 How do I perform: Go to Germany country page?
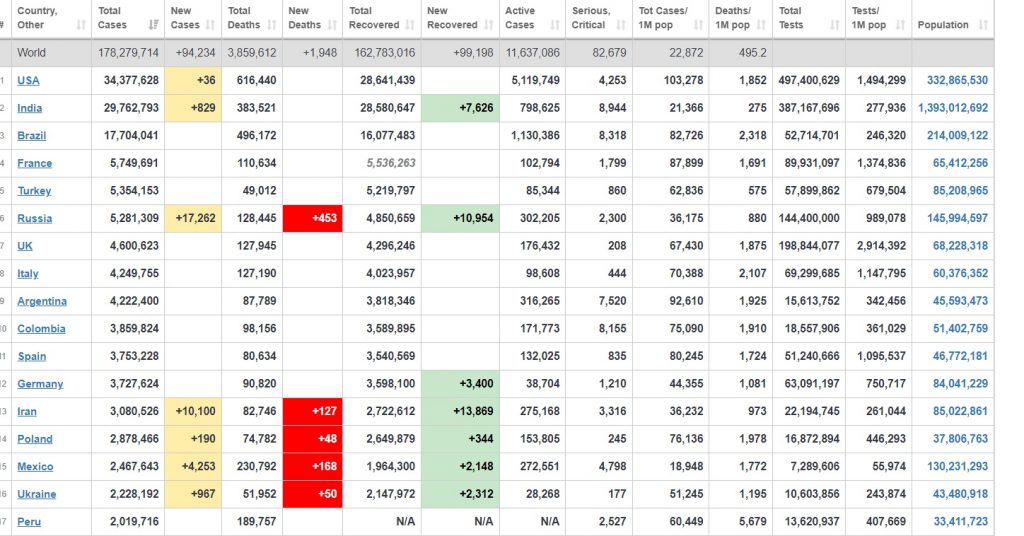coord(40,384)
